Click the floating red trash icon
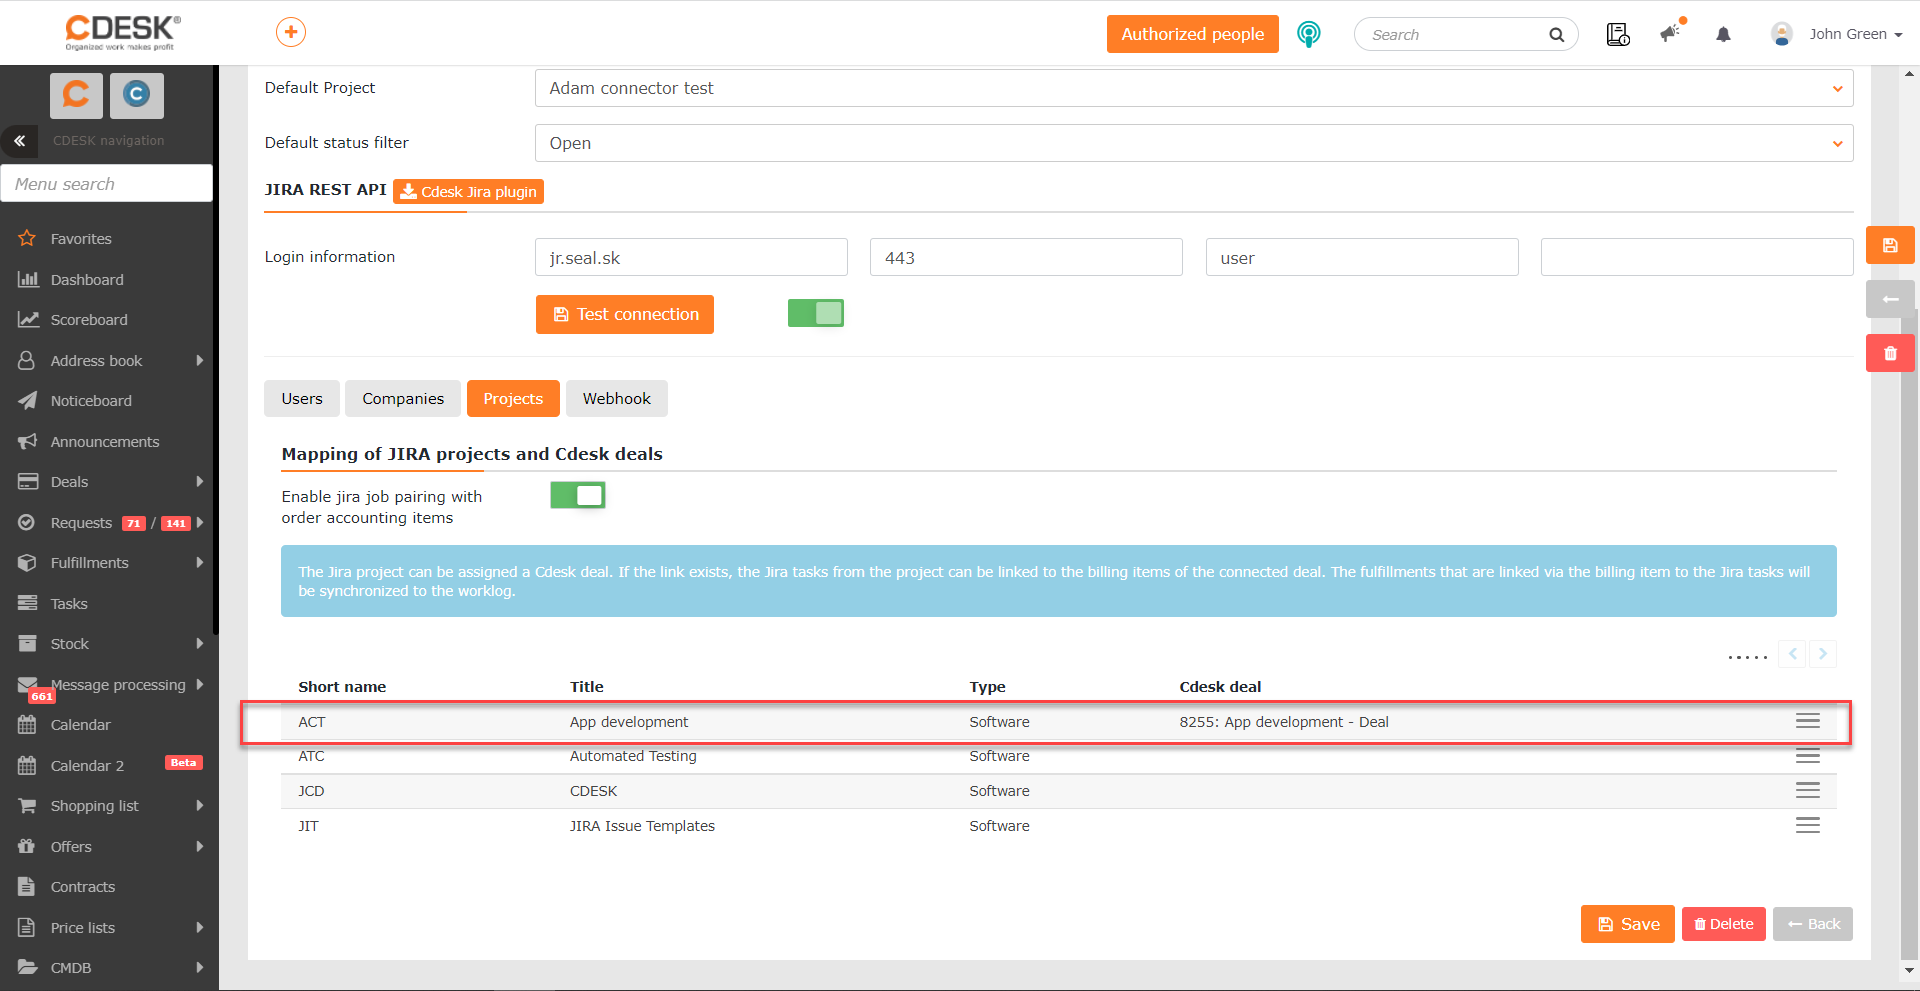The image size is (1920, 991). click(x=1890, y=353)
